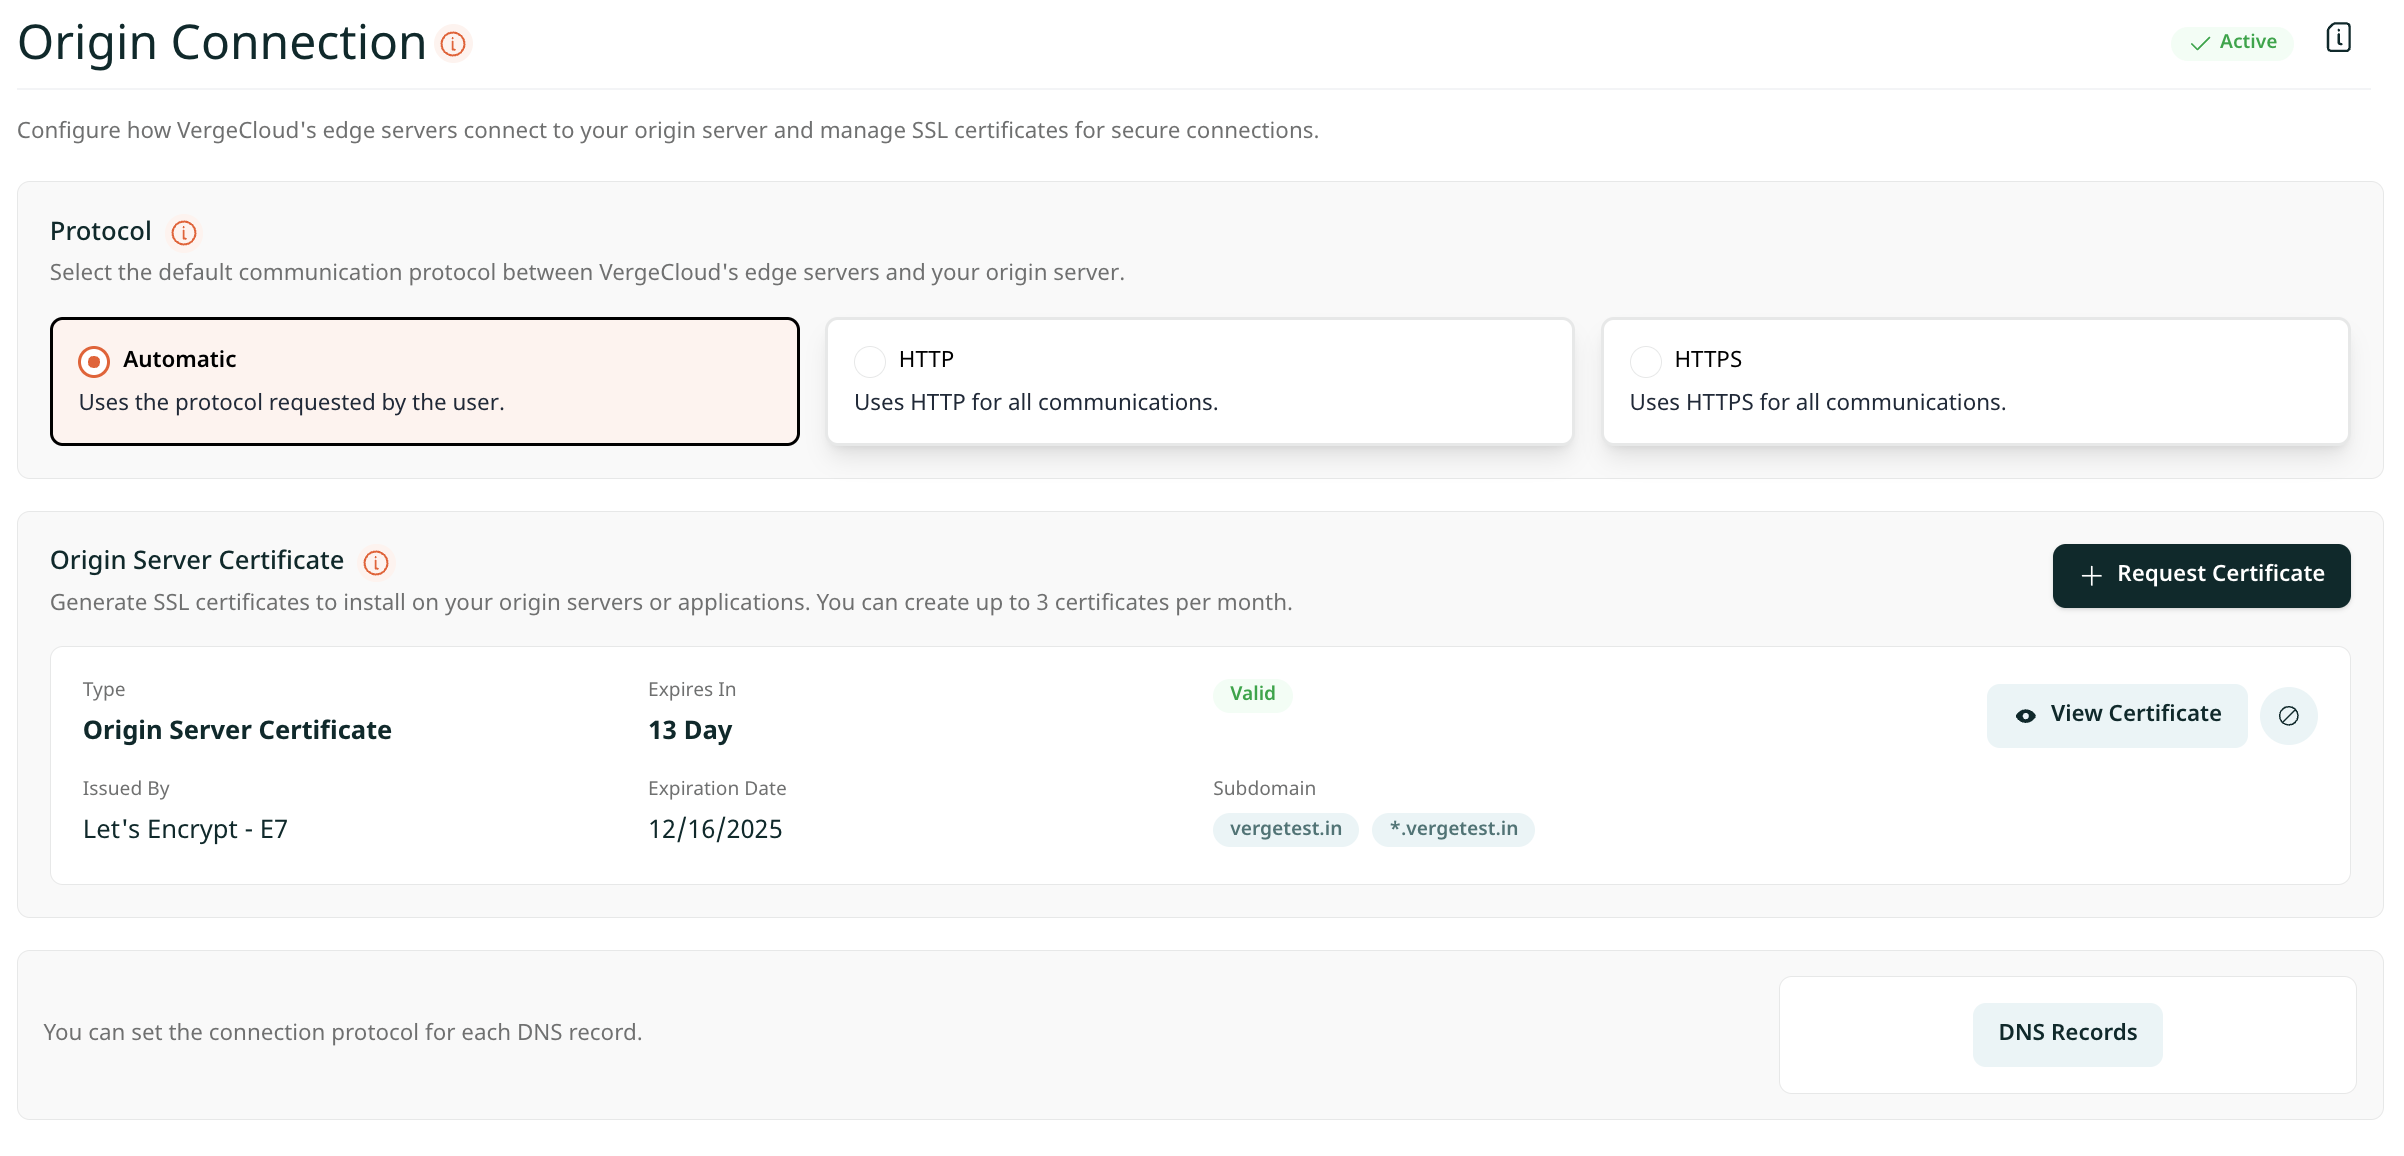Select the Automatic protocol radio button
2404x1156 pixels.
[94, 361]
